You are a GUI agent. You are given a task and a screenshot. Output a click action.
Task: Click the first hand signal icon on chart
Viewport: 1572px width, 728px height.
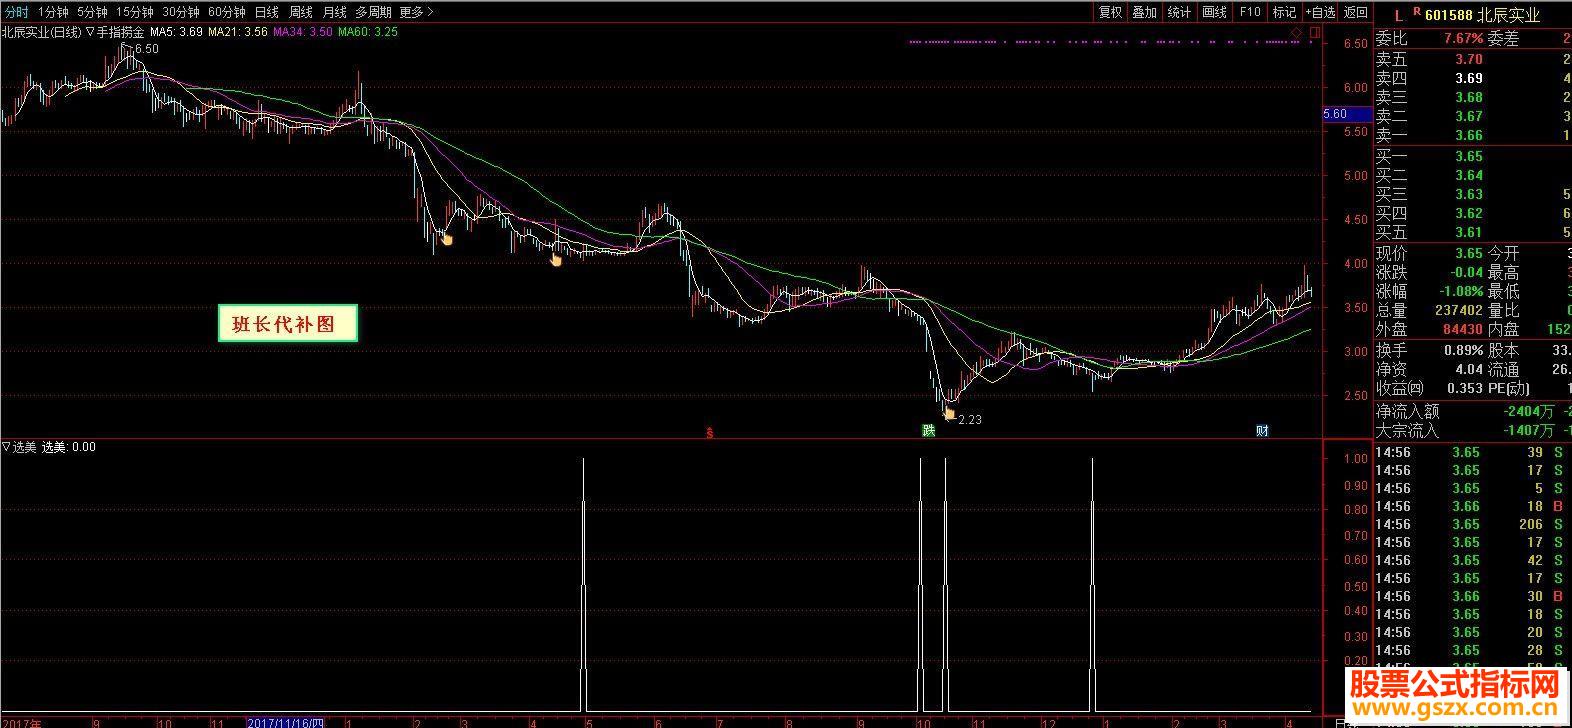pyautogui.click(x=447, y=239)
